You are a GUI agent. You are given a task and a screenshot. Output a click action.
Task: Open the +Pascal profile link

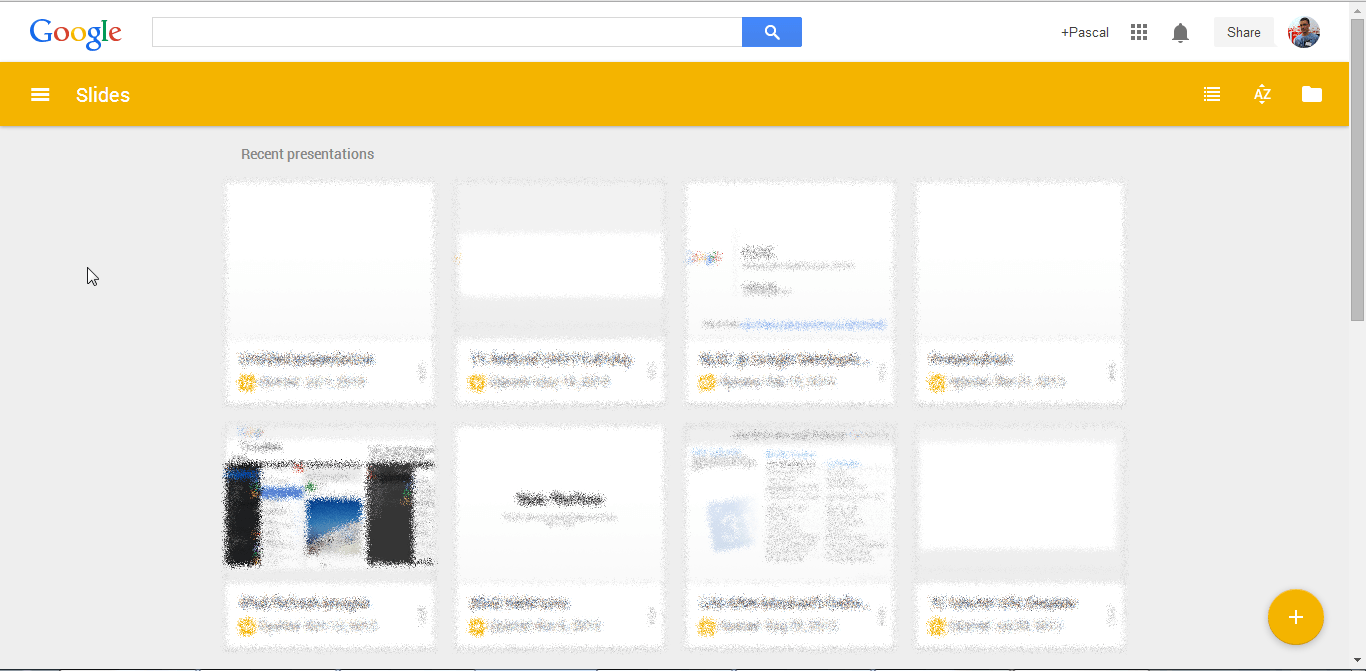(1085, 33)
